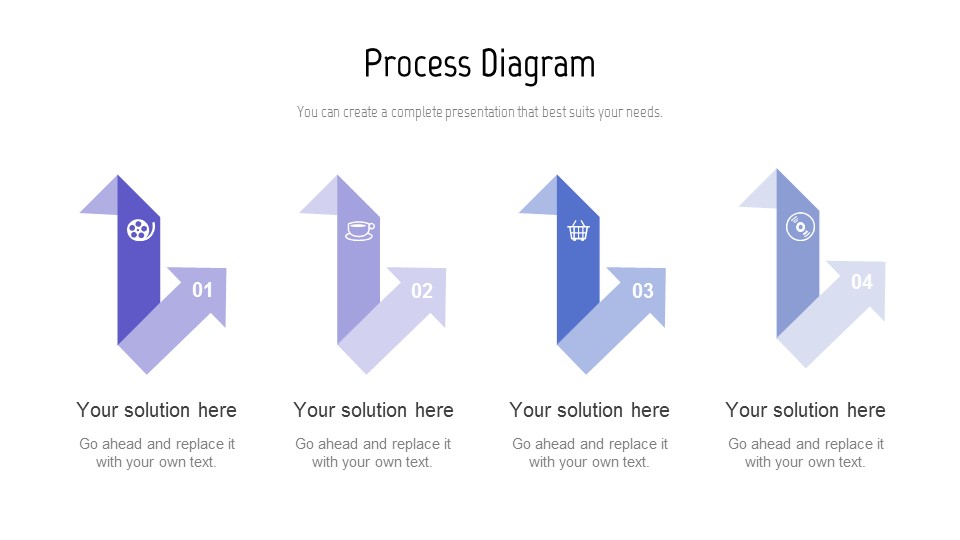Image resolution: width=960 pixels, height=540 pixels.
Task: Select the Process Diagram title
Action: [x=479, y=64]
